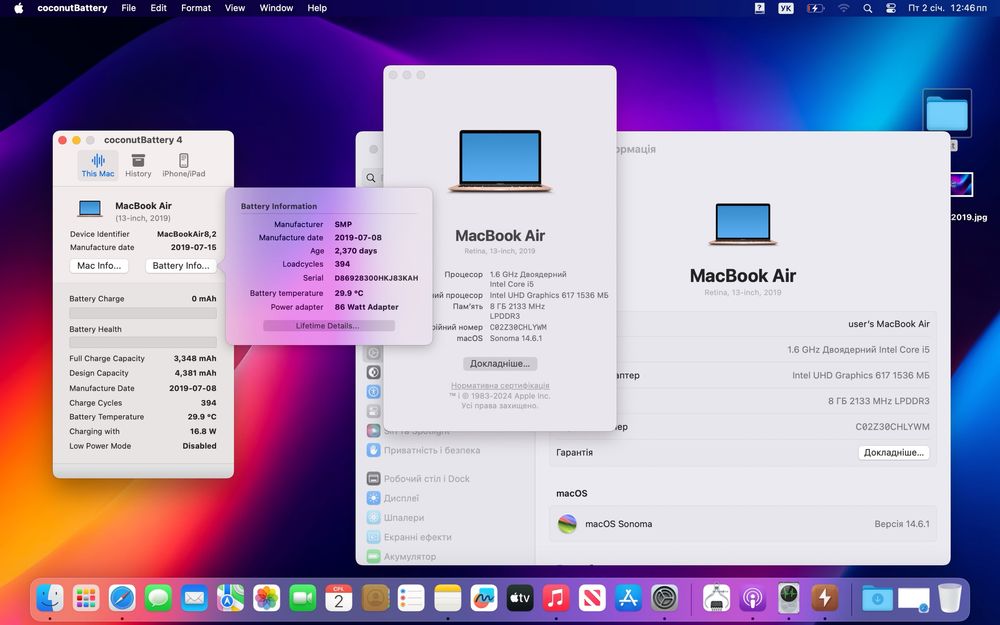1000x625 pixels.
Task: Click the УК input language indicator
Action: point(786,8)
